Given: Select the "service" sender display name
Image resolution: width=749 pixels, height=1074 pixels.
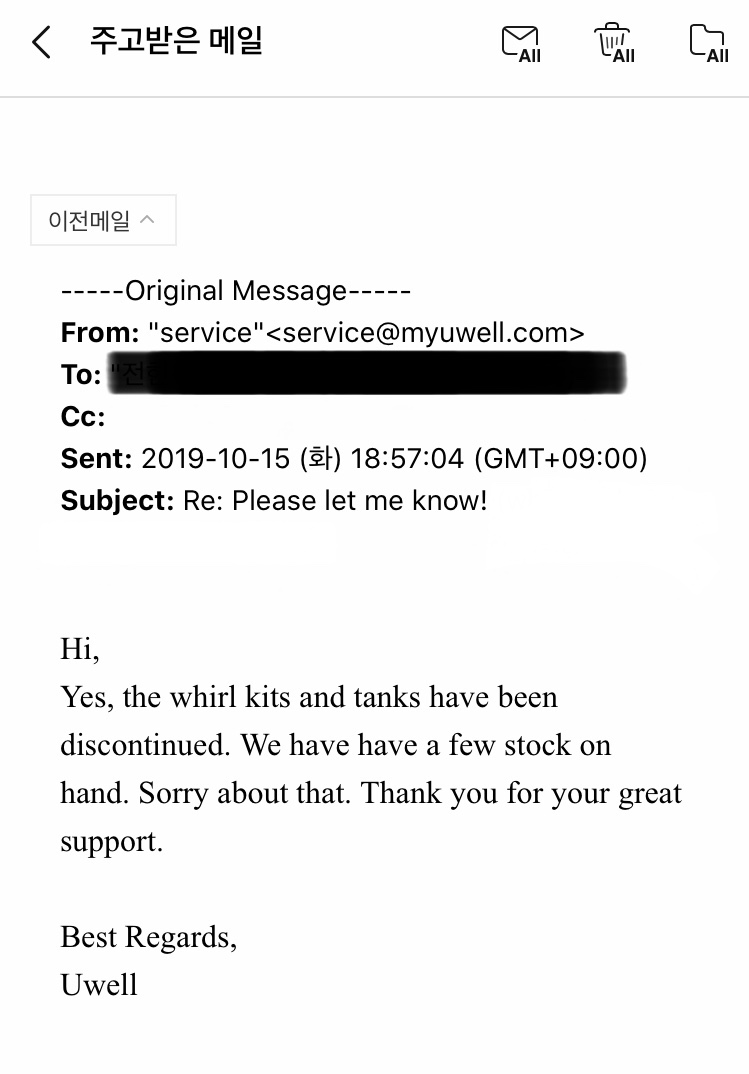Looking at the screenshot, I should [x=206, y=333].
